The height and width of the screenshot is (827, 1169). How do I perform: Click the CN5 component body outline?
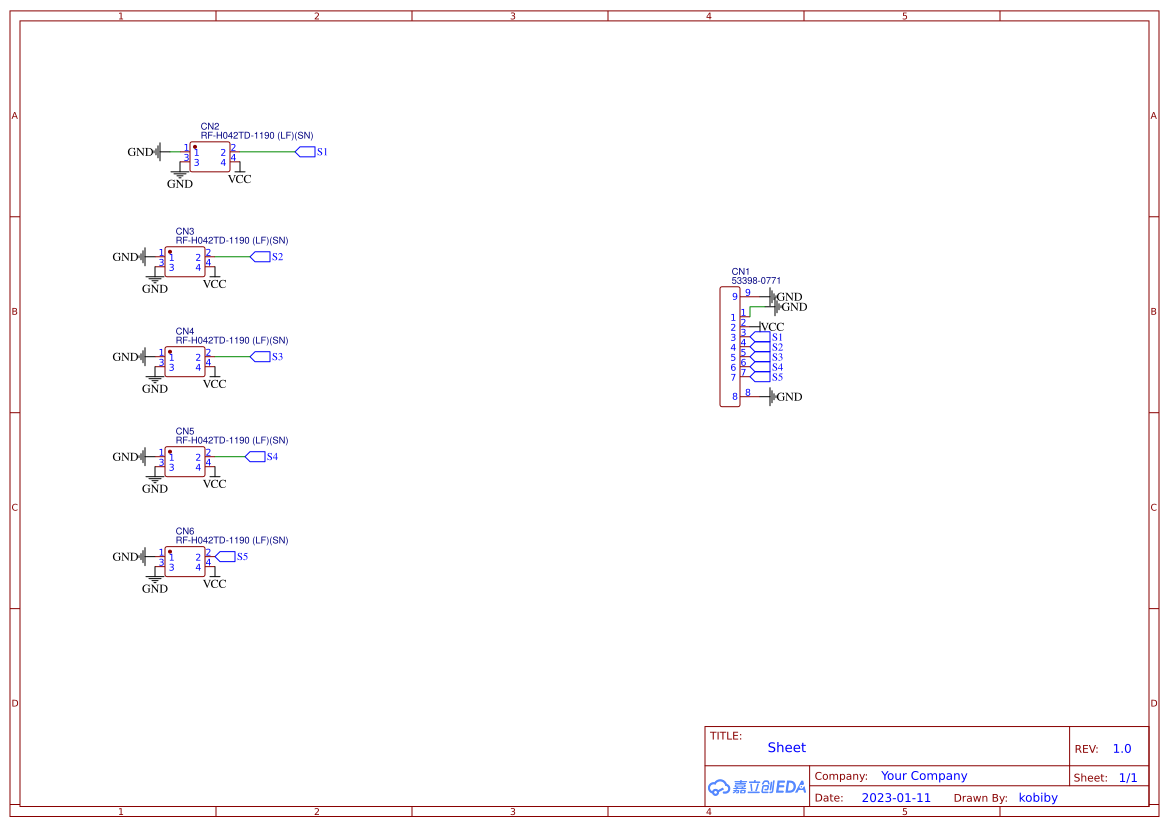187,460
